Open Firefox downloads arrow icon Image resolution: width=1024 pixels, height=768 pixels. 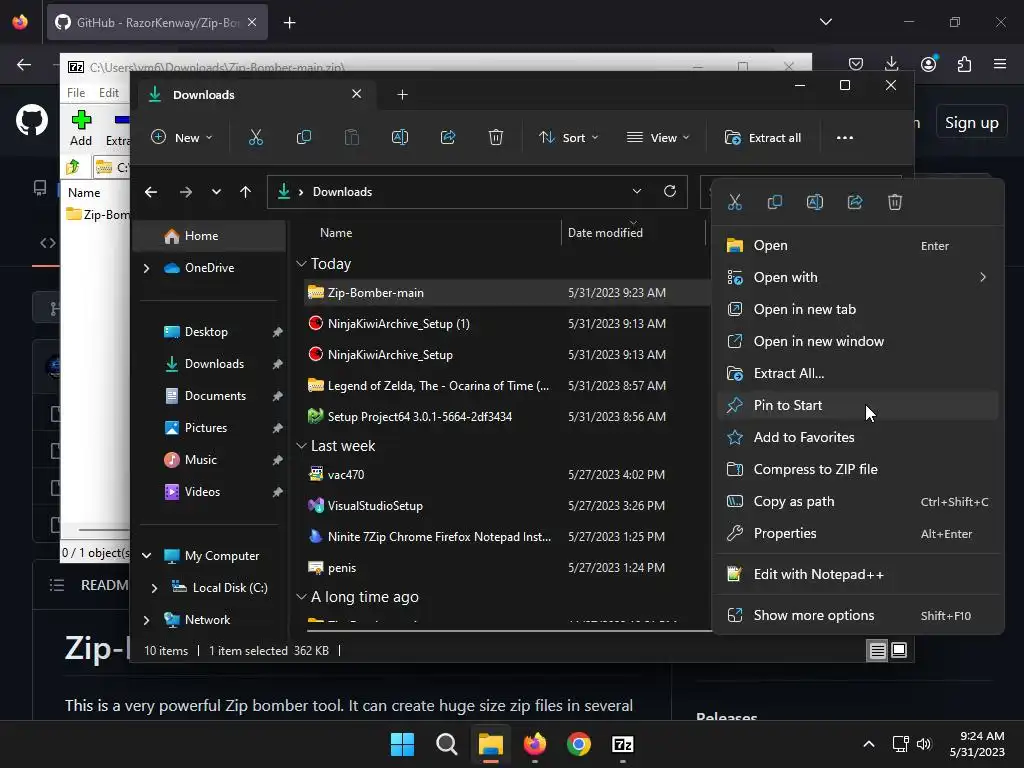[891, 63]
